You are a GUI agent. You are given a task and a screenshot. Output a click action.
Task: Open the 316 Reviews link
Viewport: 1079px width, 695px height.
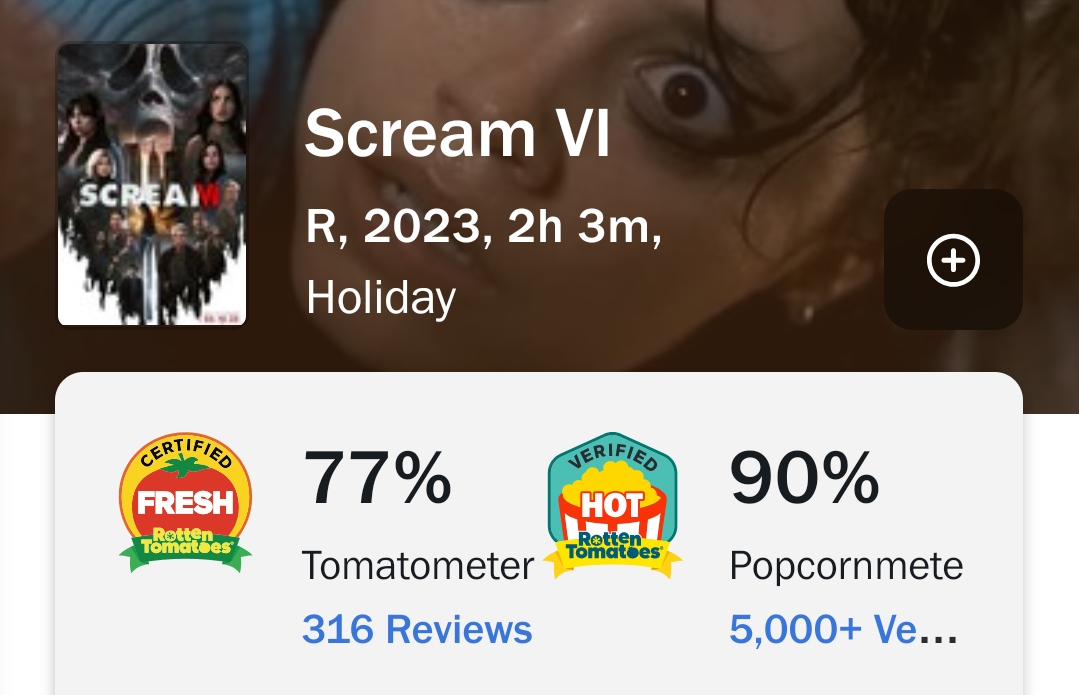click(417, 629)
